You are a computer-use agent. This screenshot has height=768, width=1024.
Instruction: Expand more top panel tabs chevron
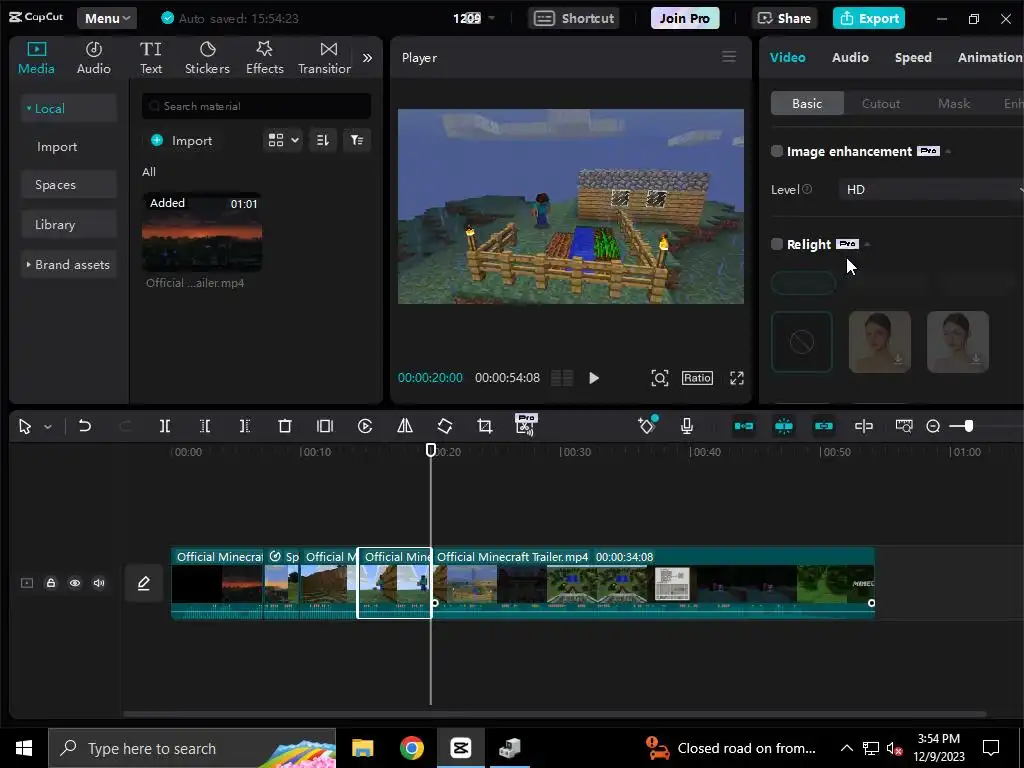pyautogui.click(x=368, y=58)
